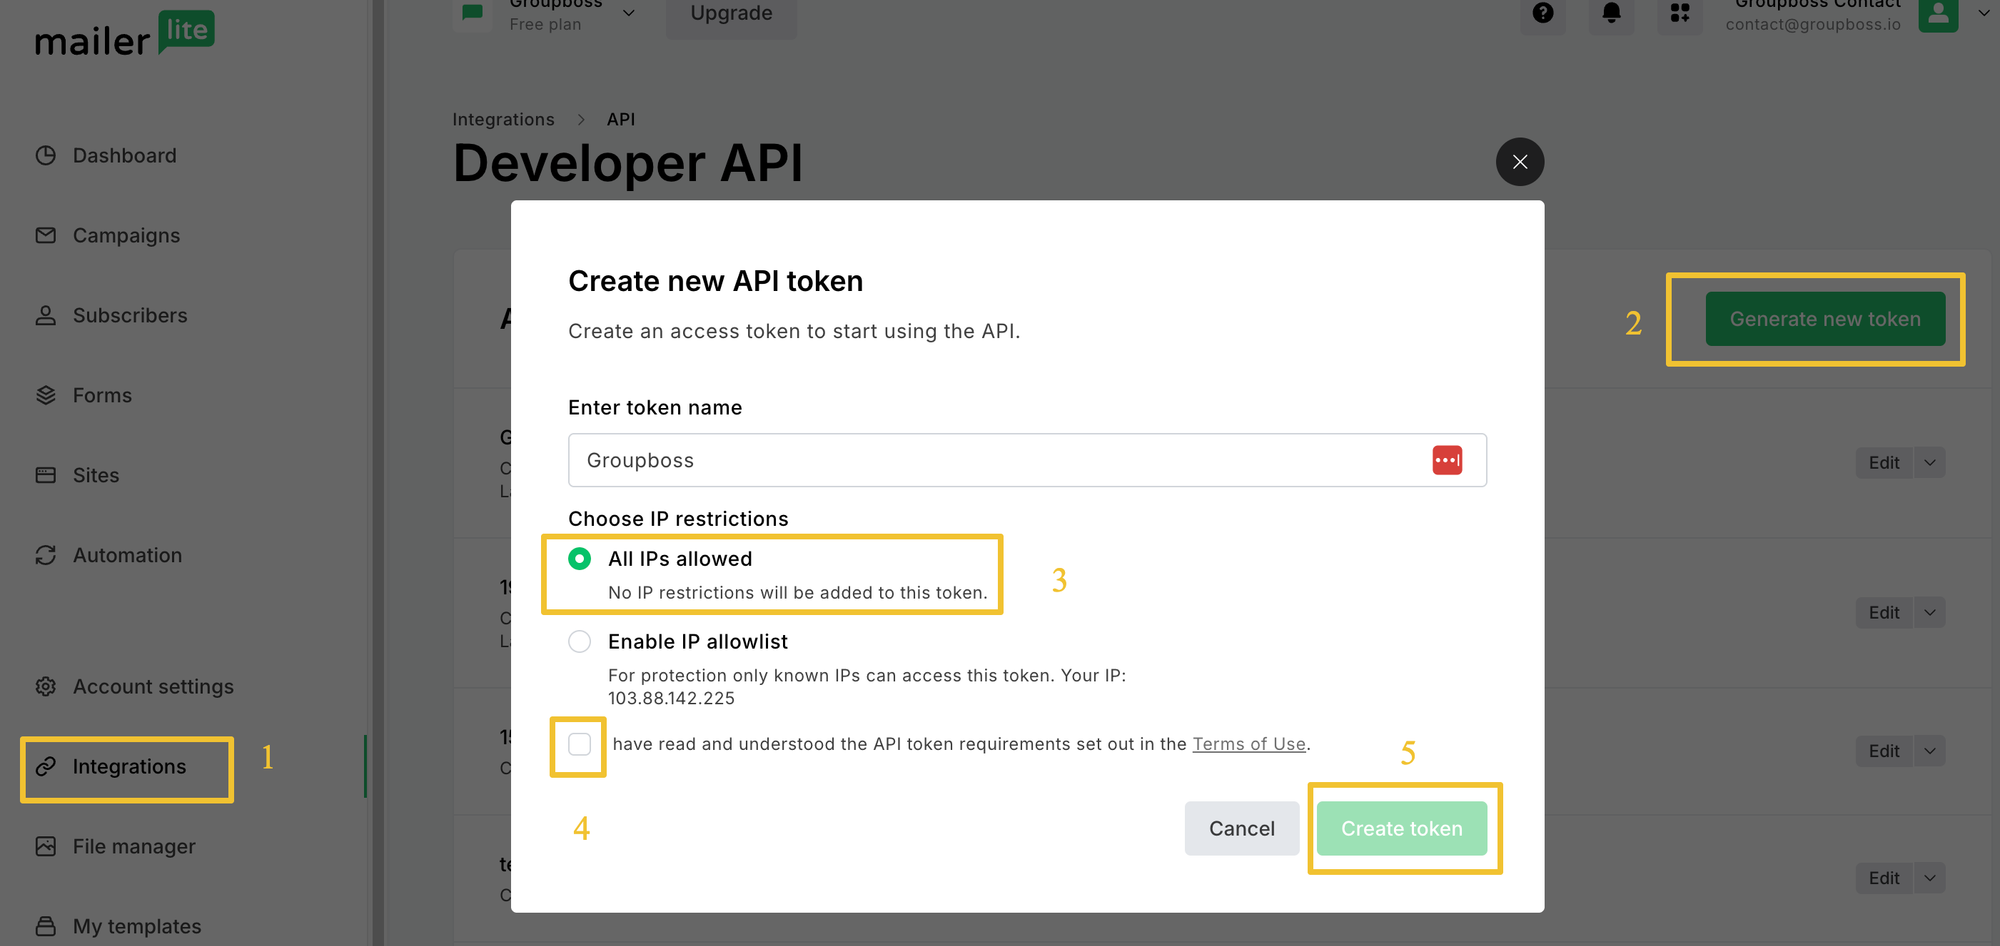Open the Subscribers sidebar item
The width and height of the screenshot is (2000, 946).
click(x=111, y=316)
